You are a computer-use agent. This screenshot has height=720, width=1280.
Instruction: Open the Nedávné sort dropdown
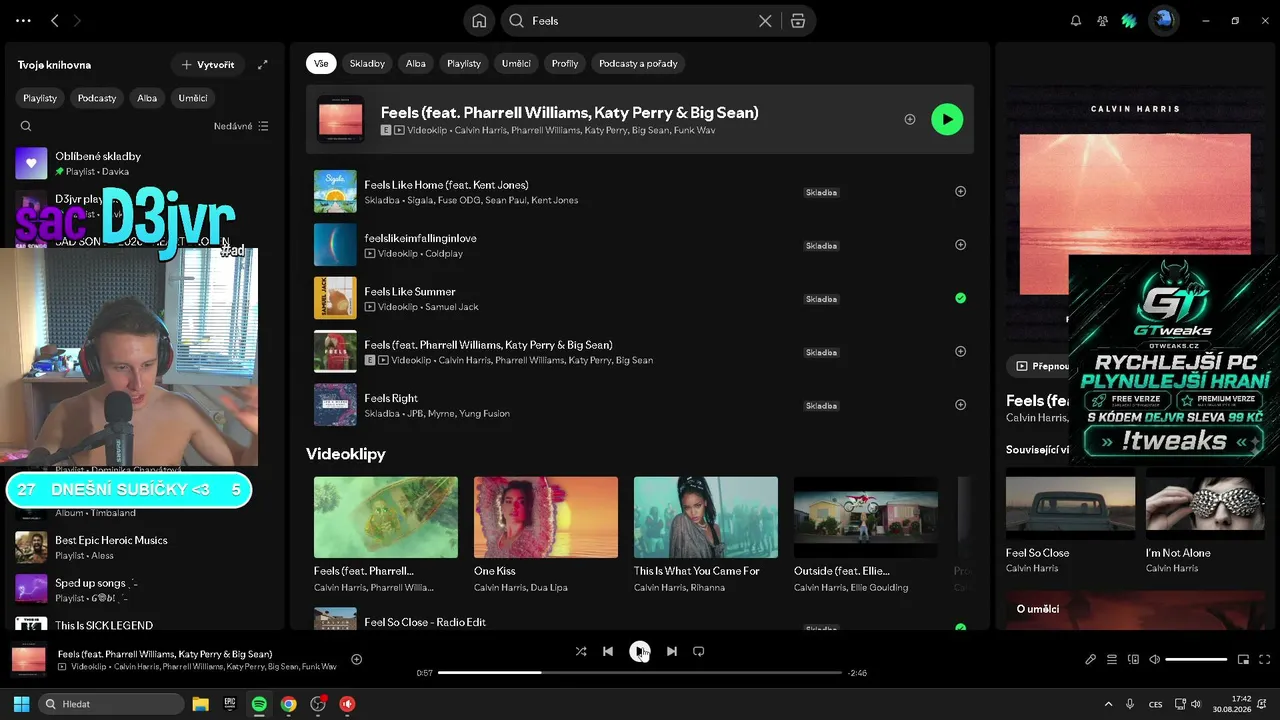click(x=241, y=126)
